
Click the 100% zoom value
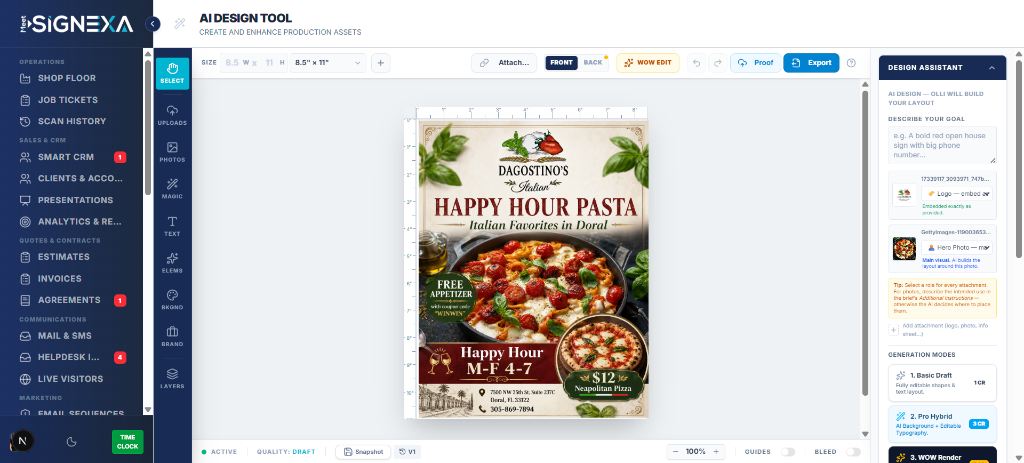pos(696,452)
